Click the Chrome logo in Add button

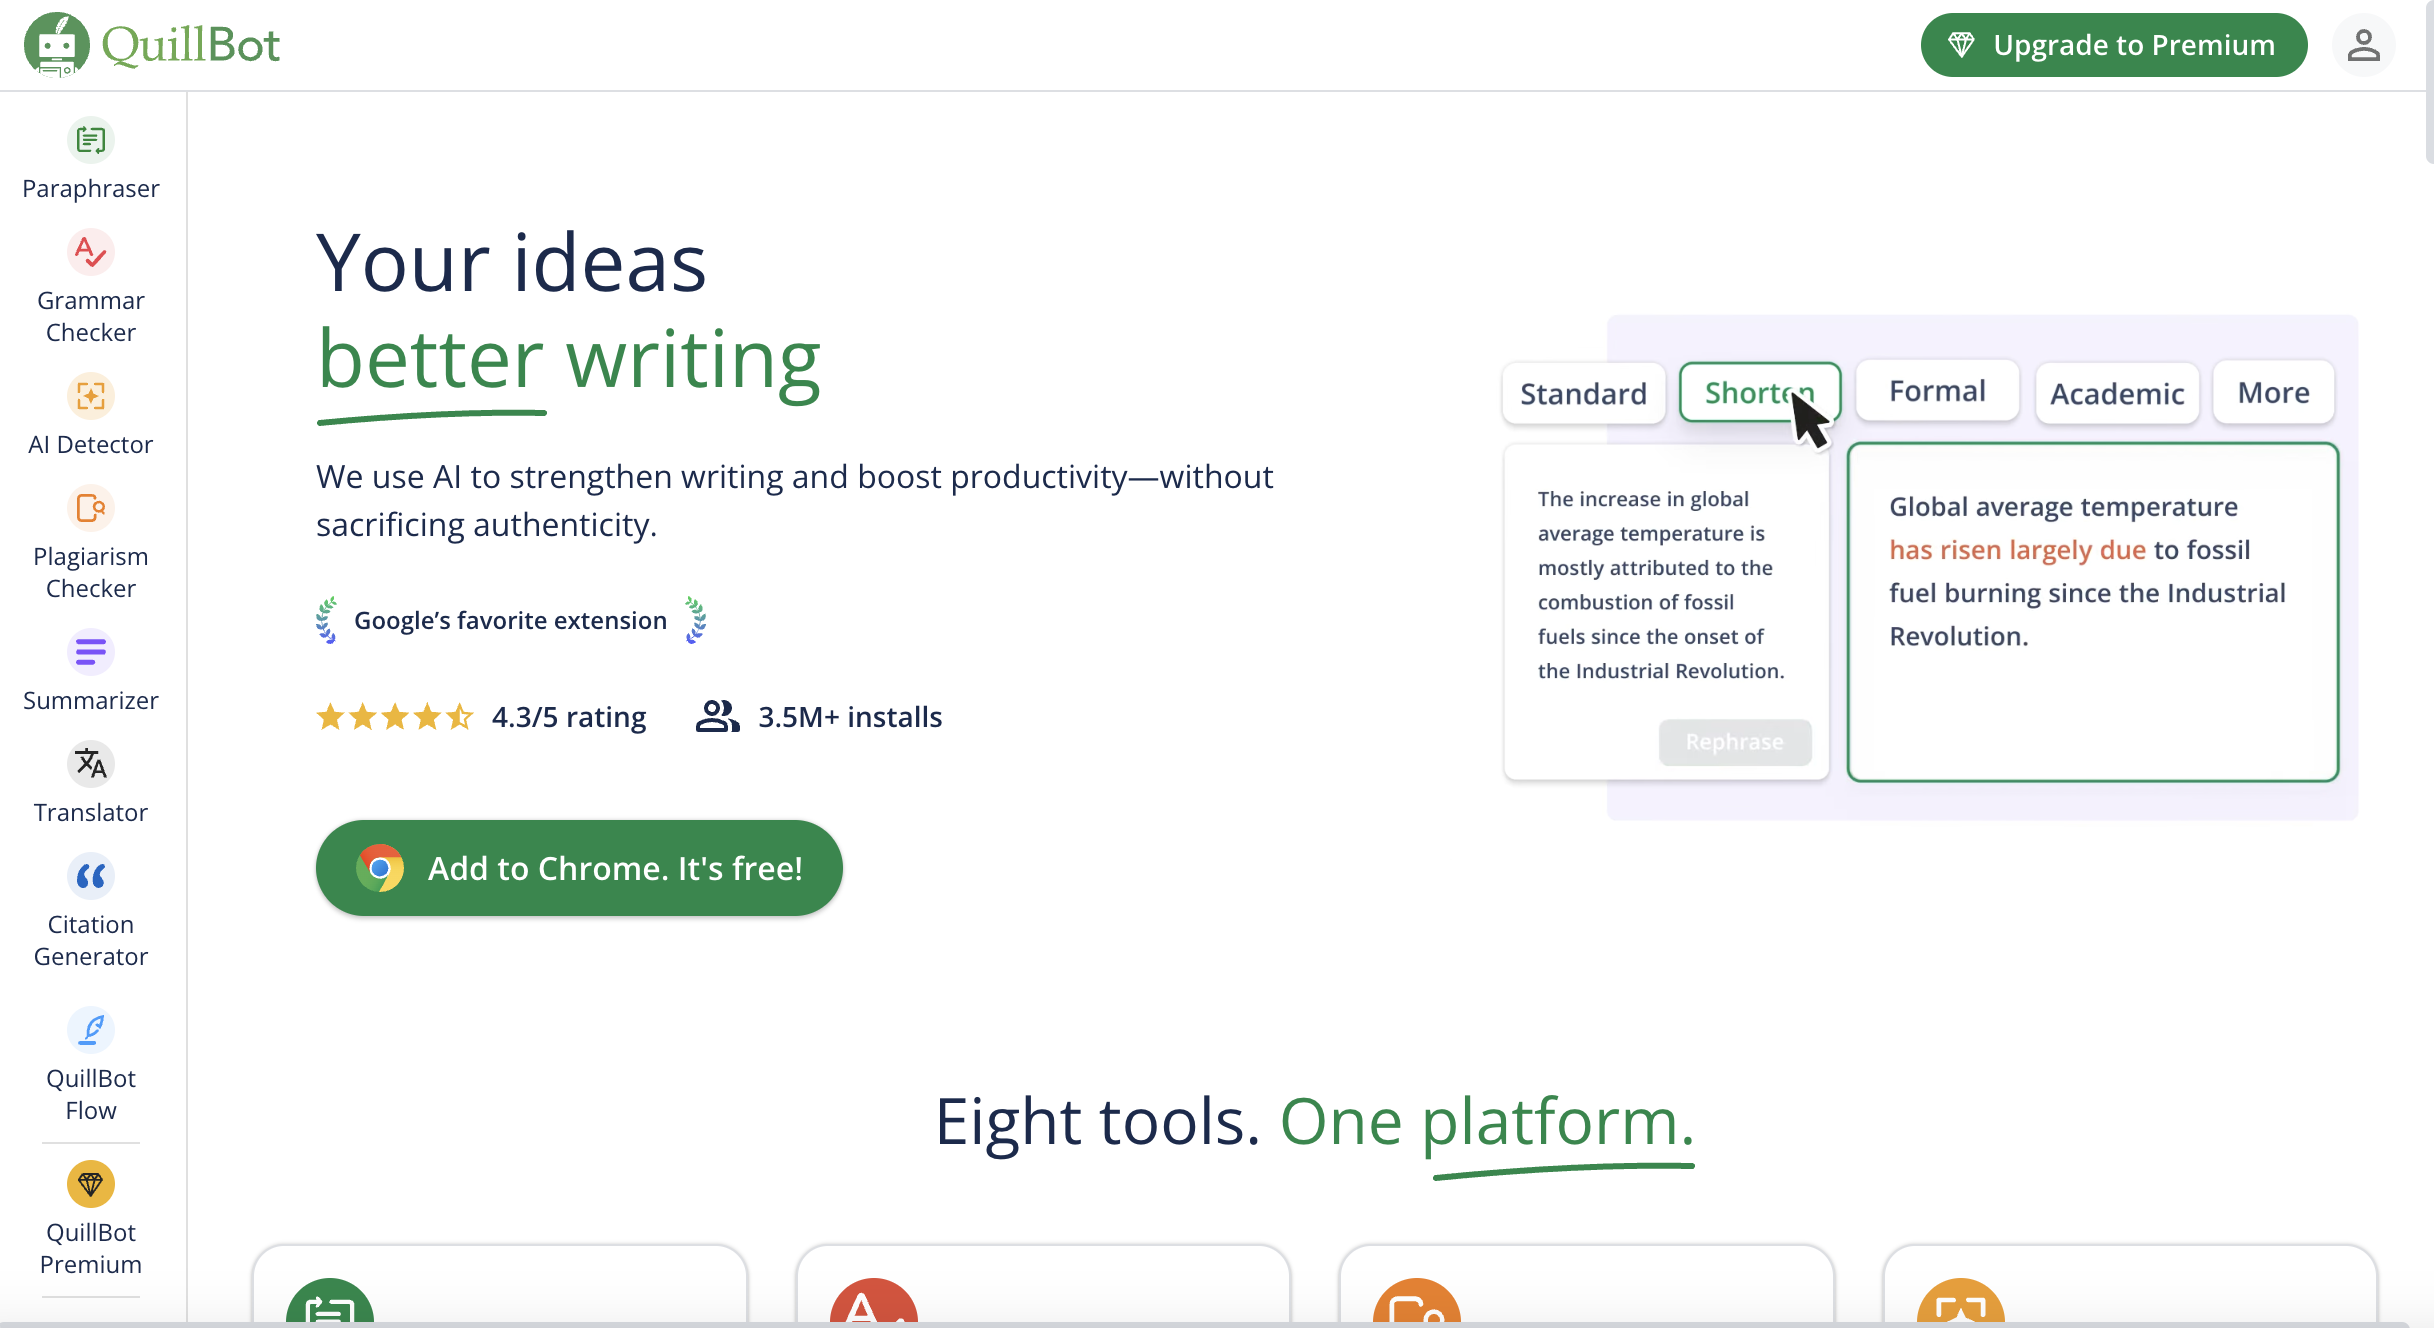380,868
